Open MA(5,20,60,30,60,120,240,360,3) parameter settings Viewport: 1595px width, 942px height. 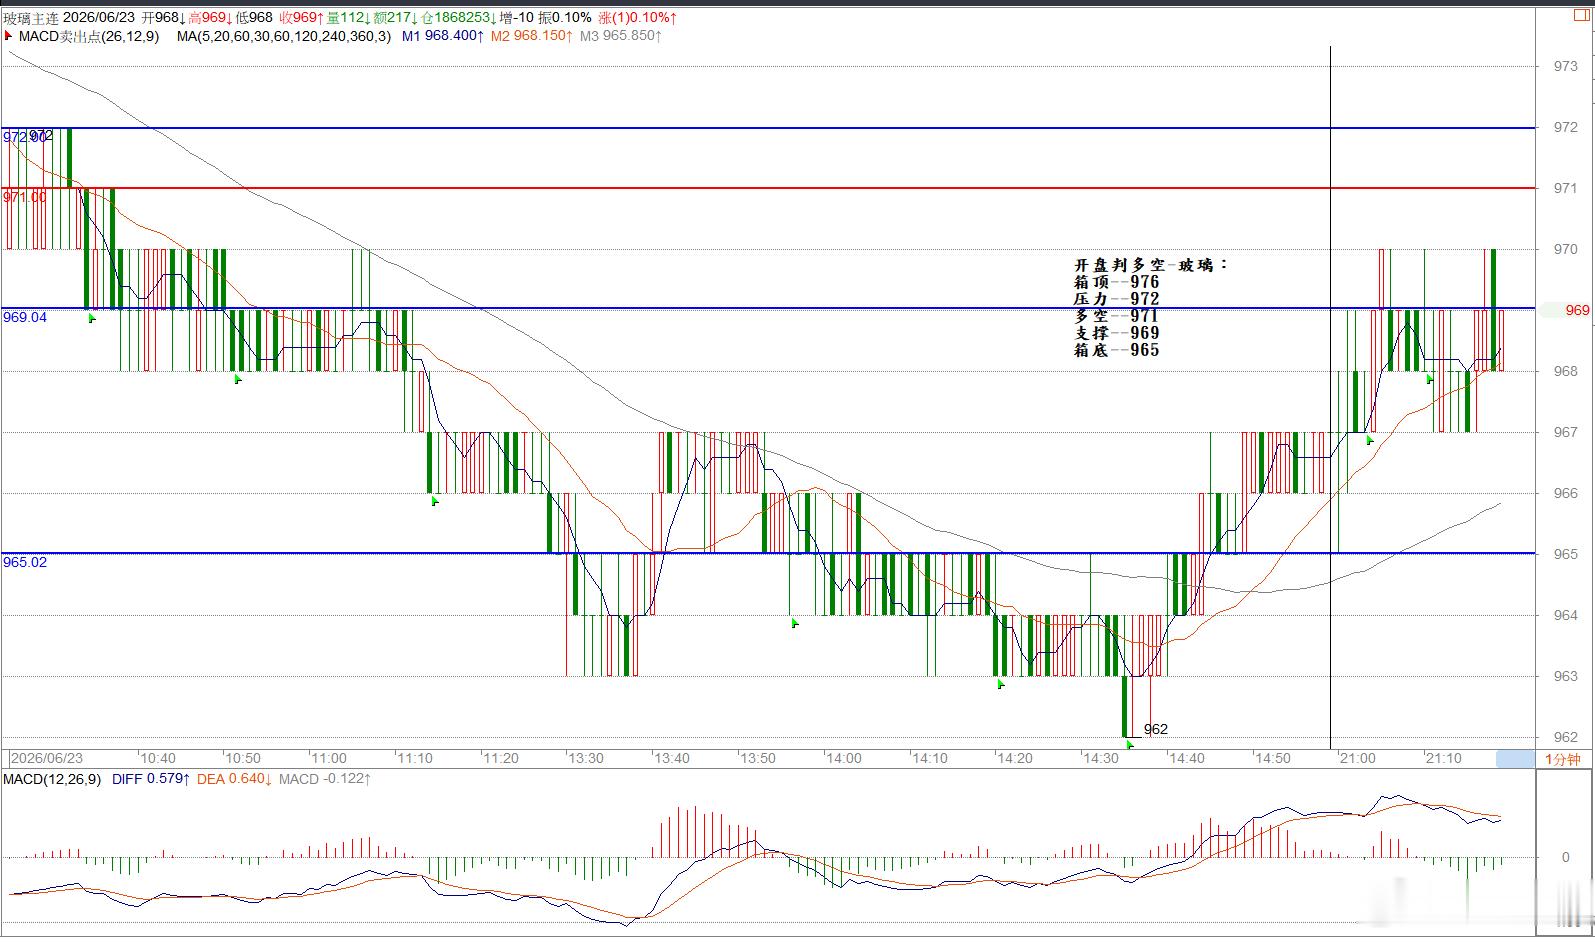tap(283, 36)
